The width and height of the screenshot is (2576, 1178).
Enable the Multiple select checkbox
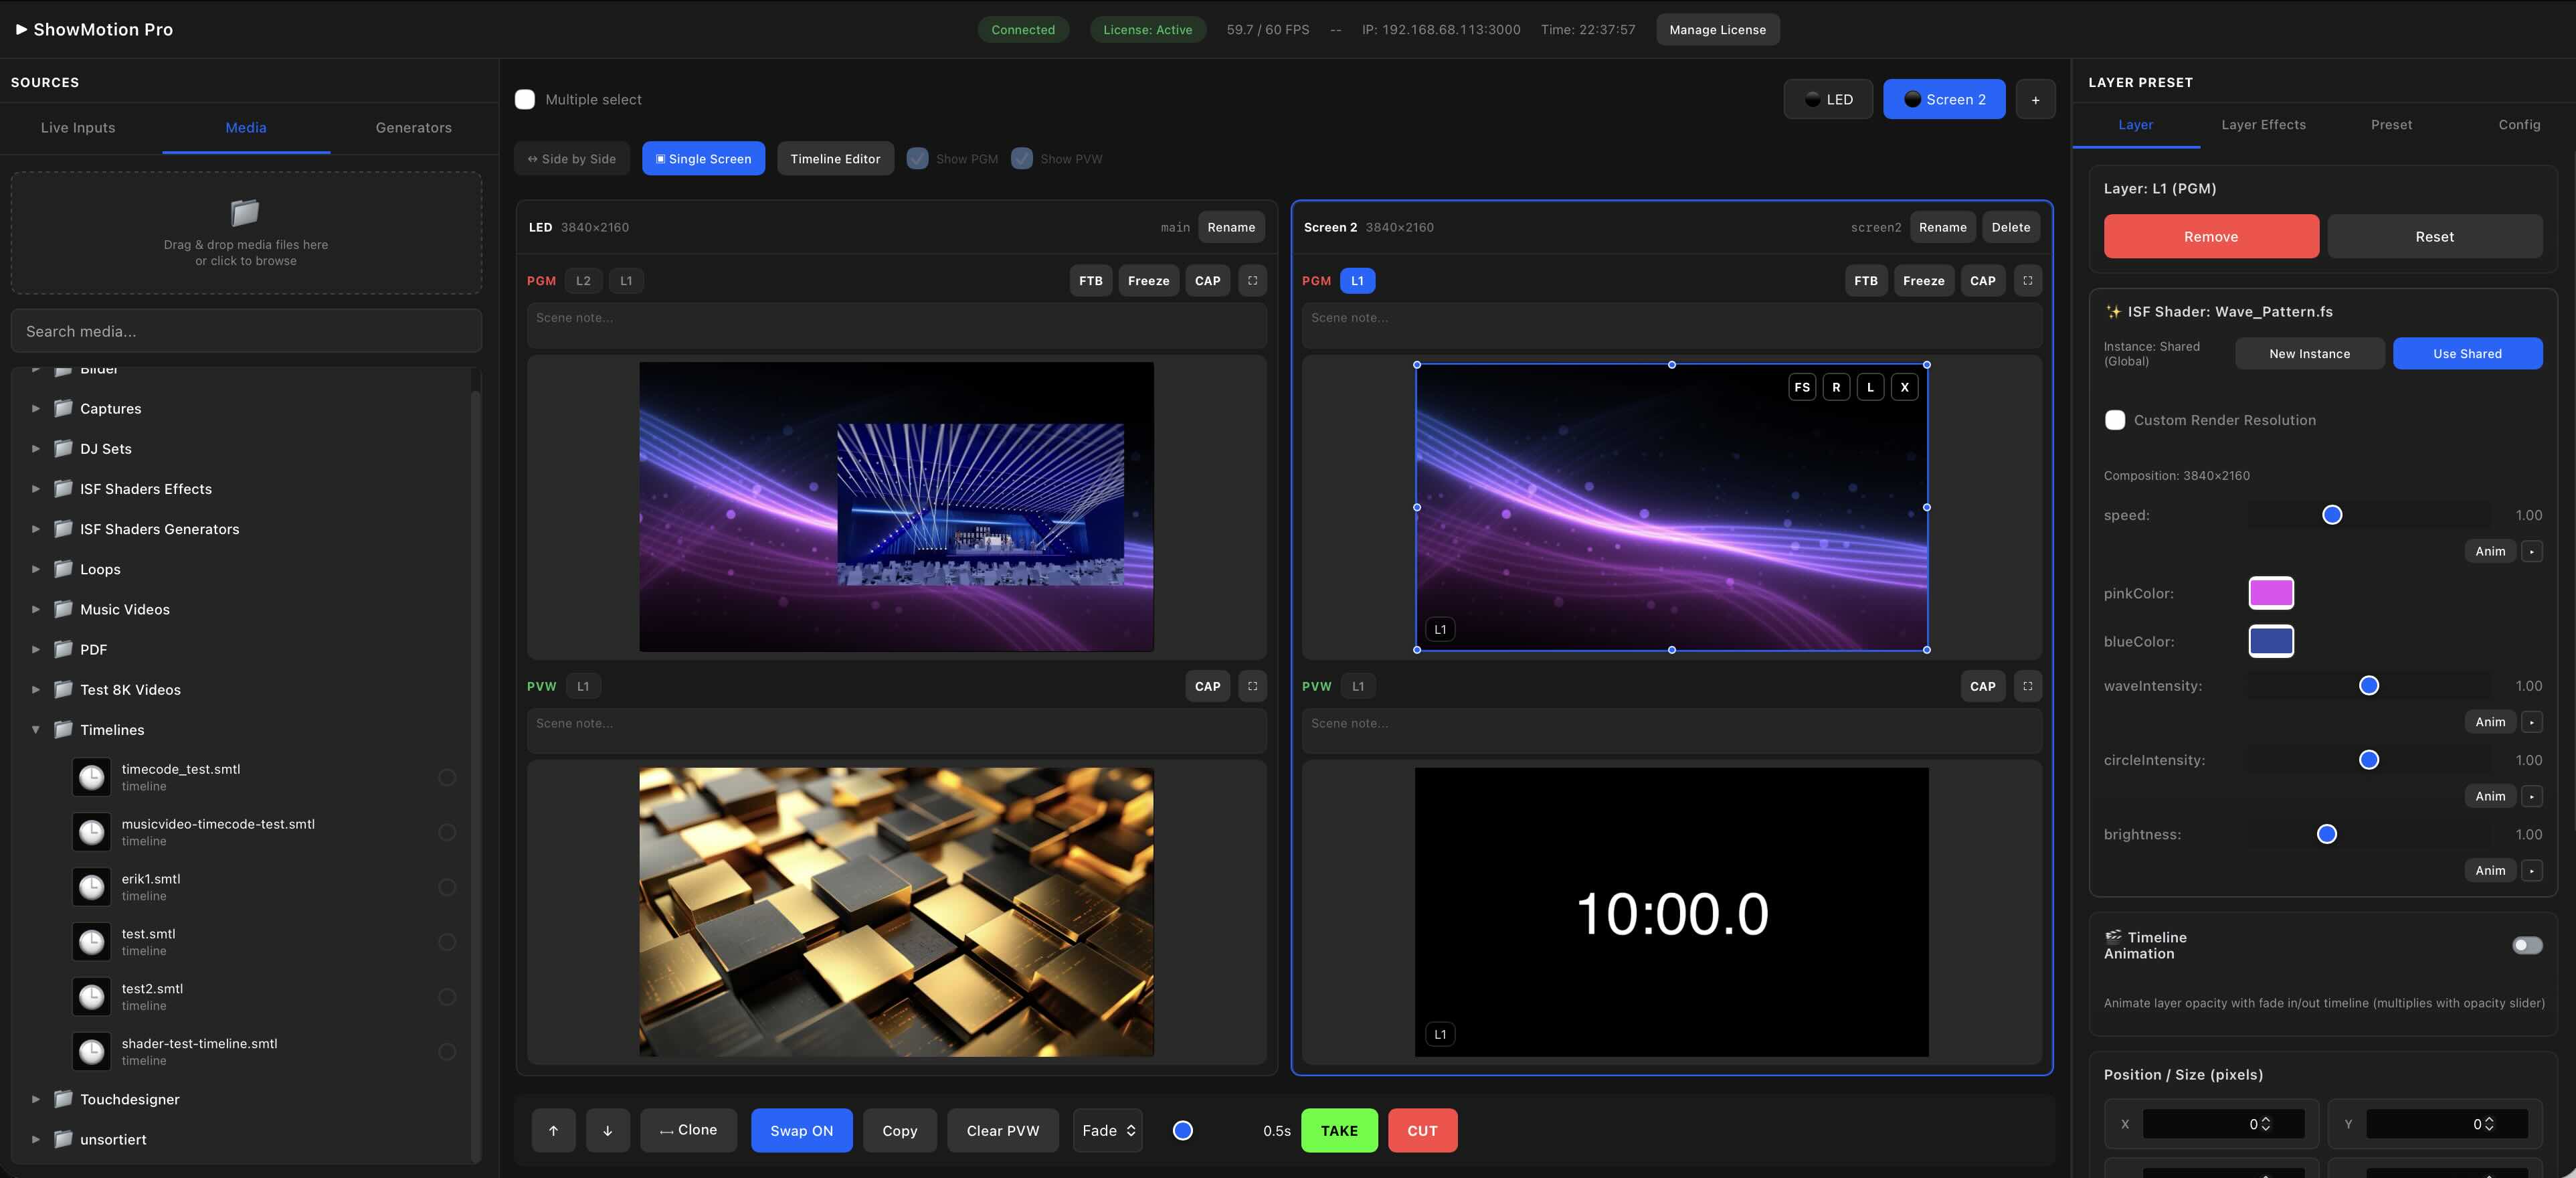[525, 99]
